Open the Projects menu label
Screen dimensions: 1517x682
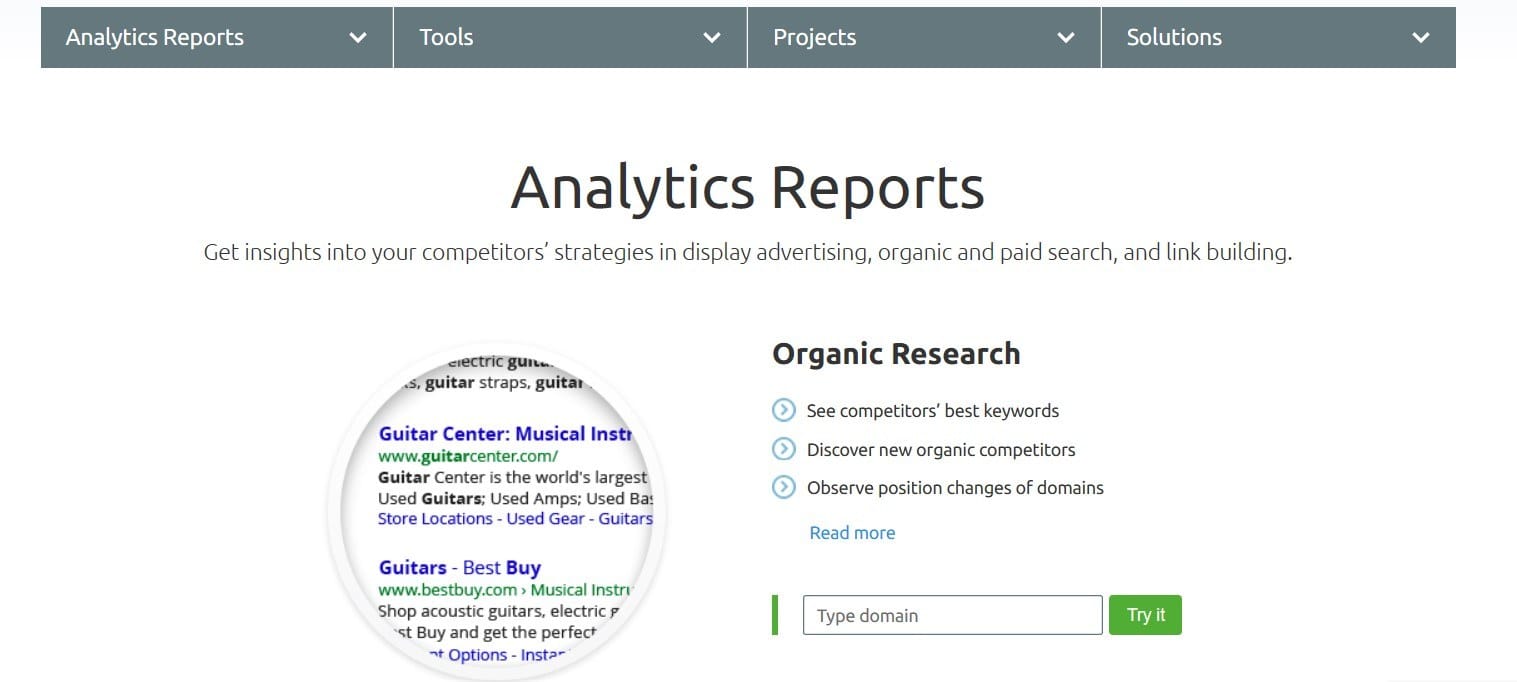(x=814, y=37)
